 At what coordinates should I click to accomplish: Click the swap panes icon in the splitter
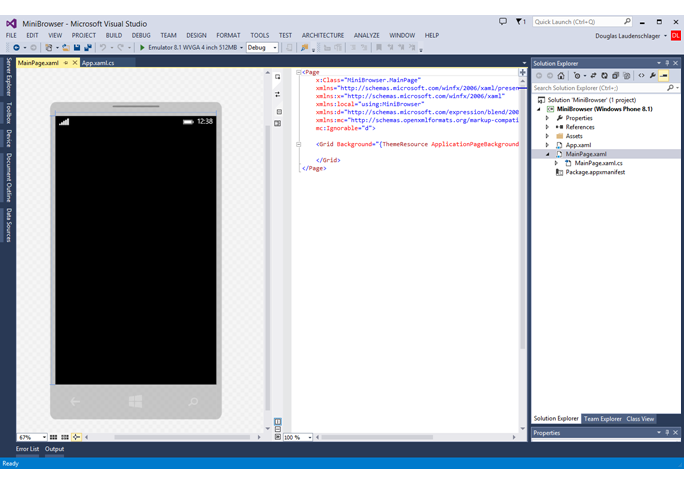pos(277,95)
